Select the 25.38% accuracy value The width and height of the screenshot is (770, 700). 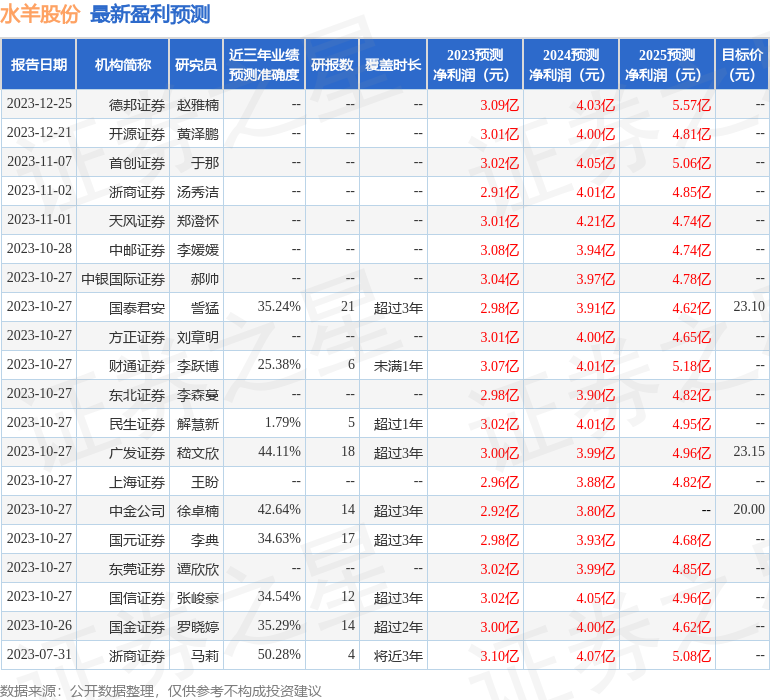pos(279,364)
